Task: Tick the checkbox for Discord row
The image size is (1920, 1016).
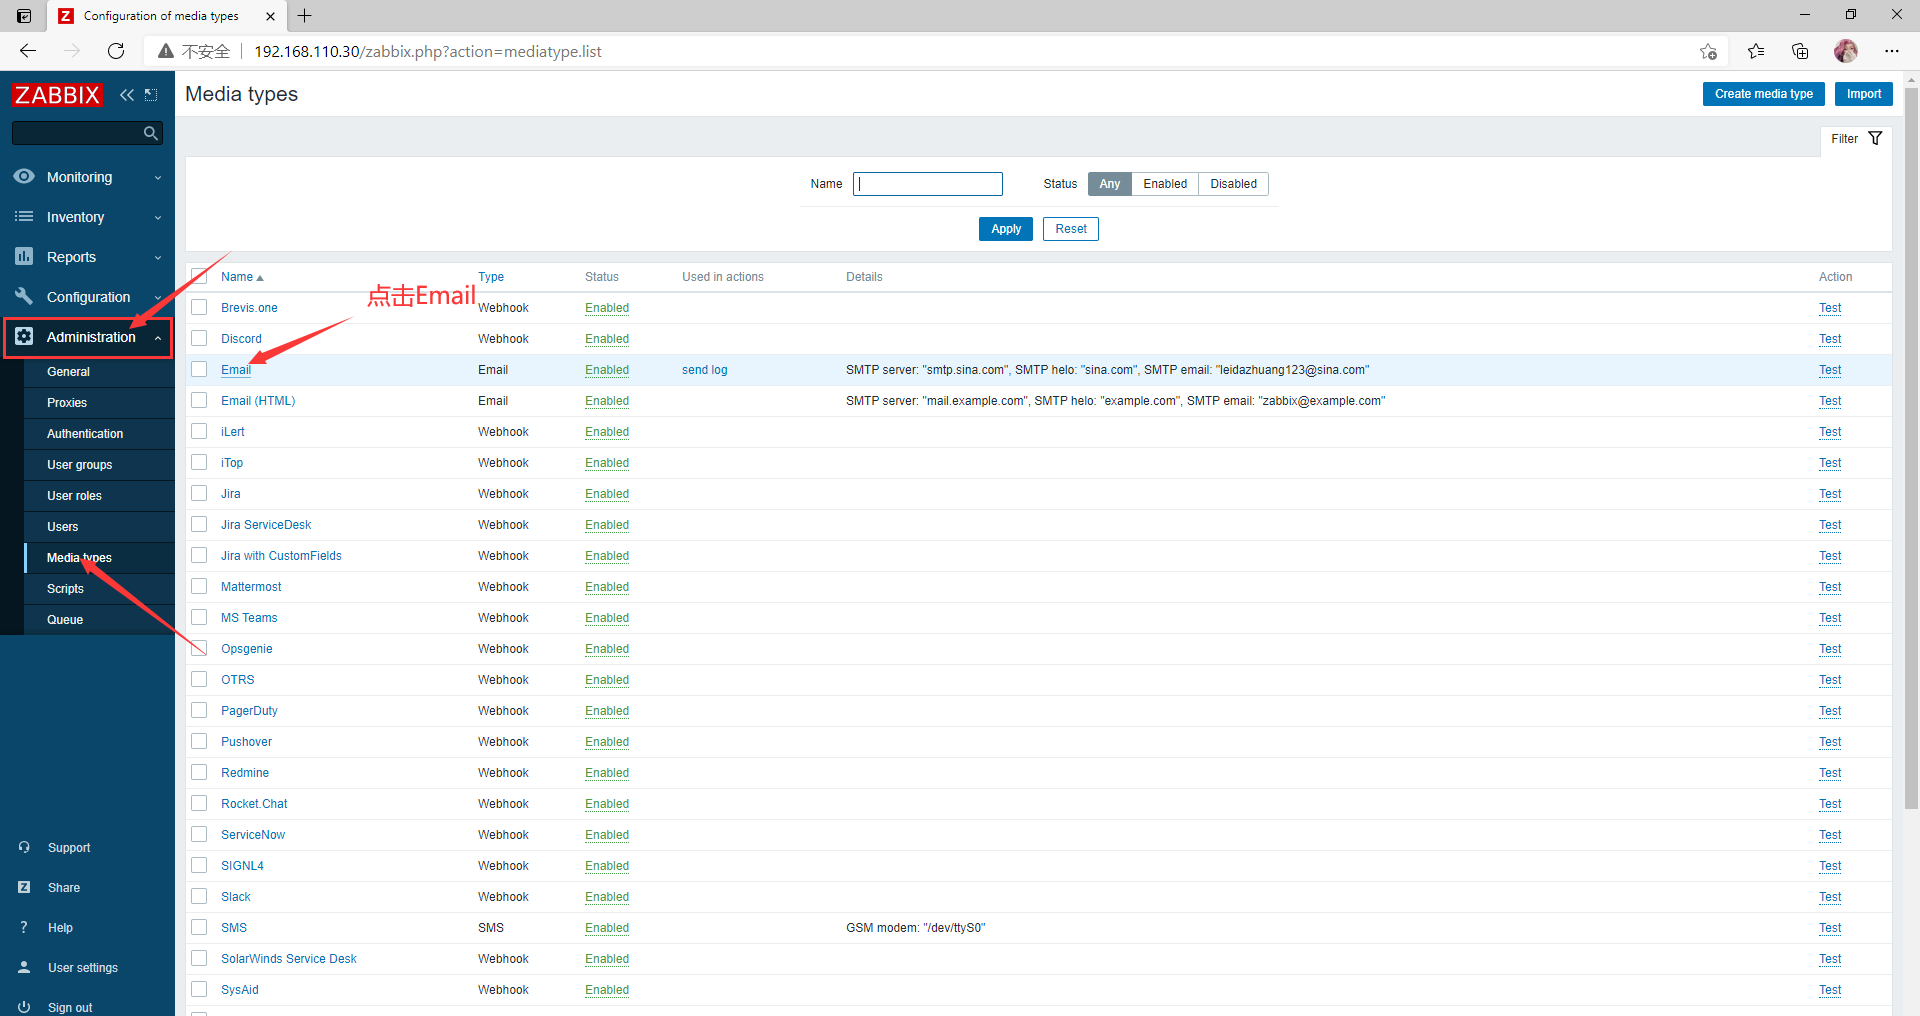Action: [x=200, y=339]
